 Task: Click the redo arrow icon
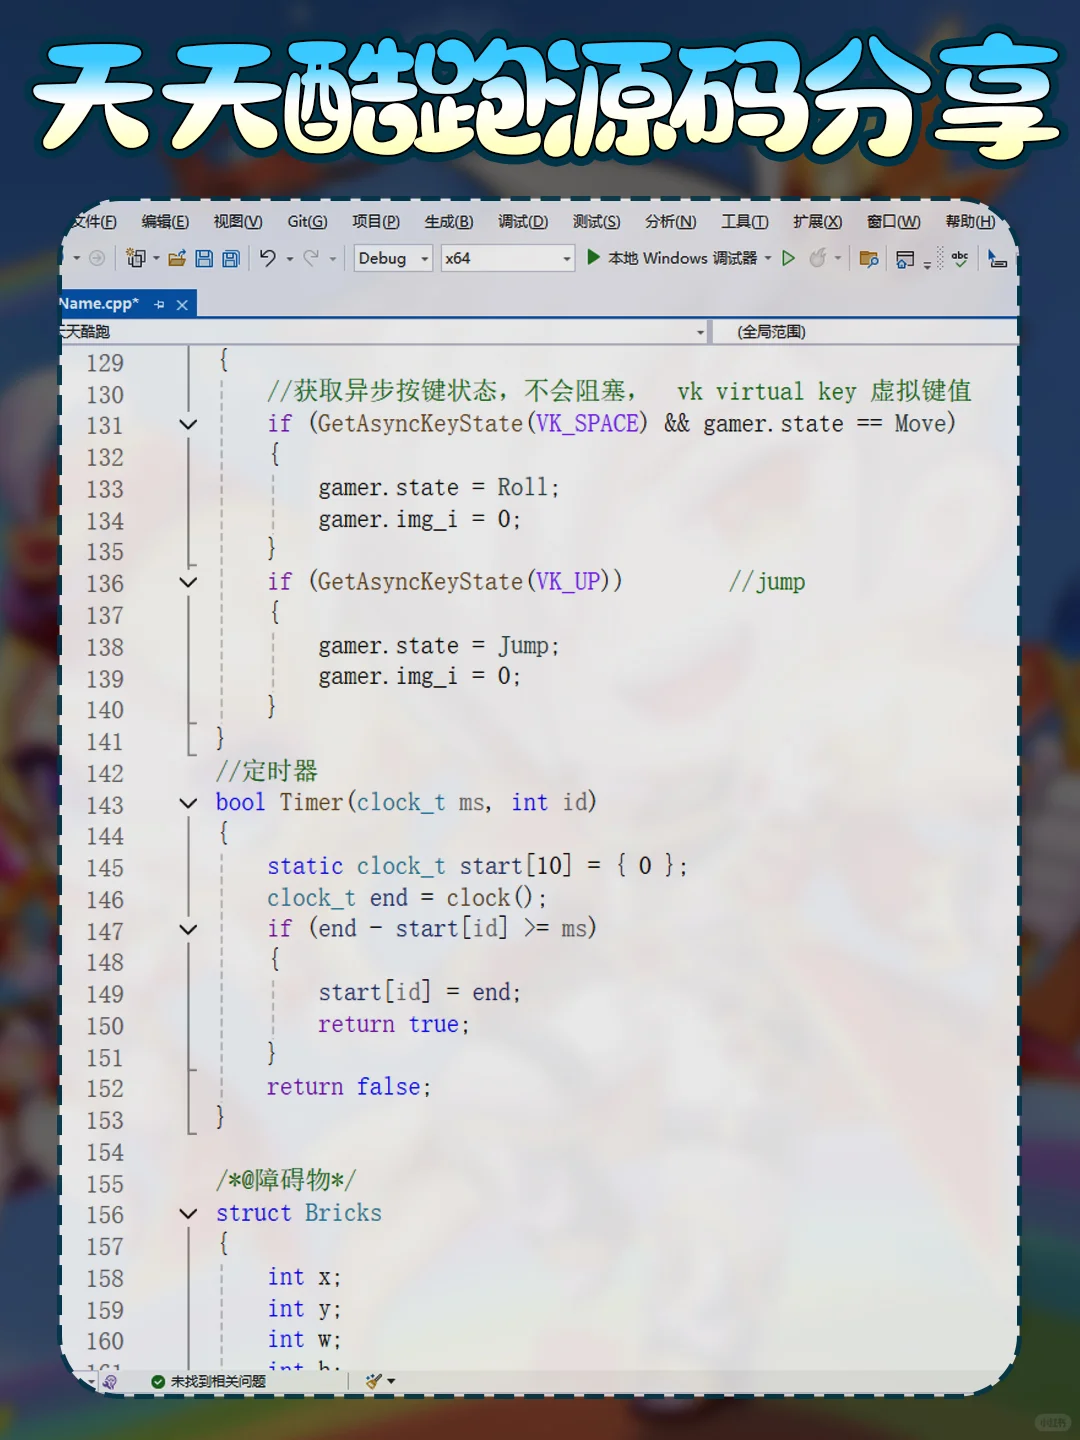coord(311,258)
